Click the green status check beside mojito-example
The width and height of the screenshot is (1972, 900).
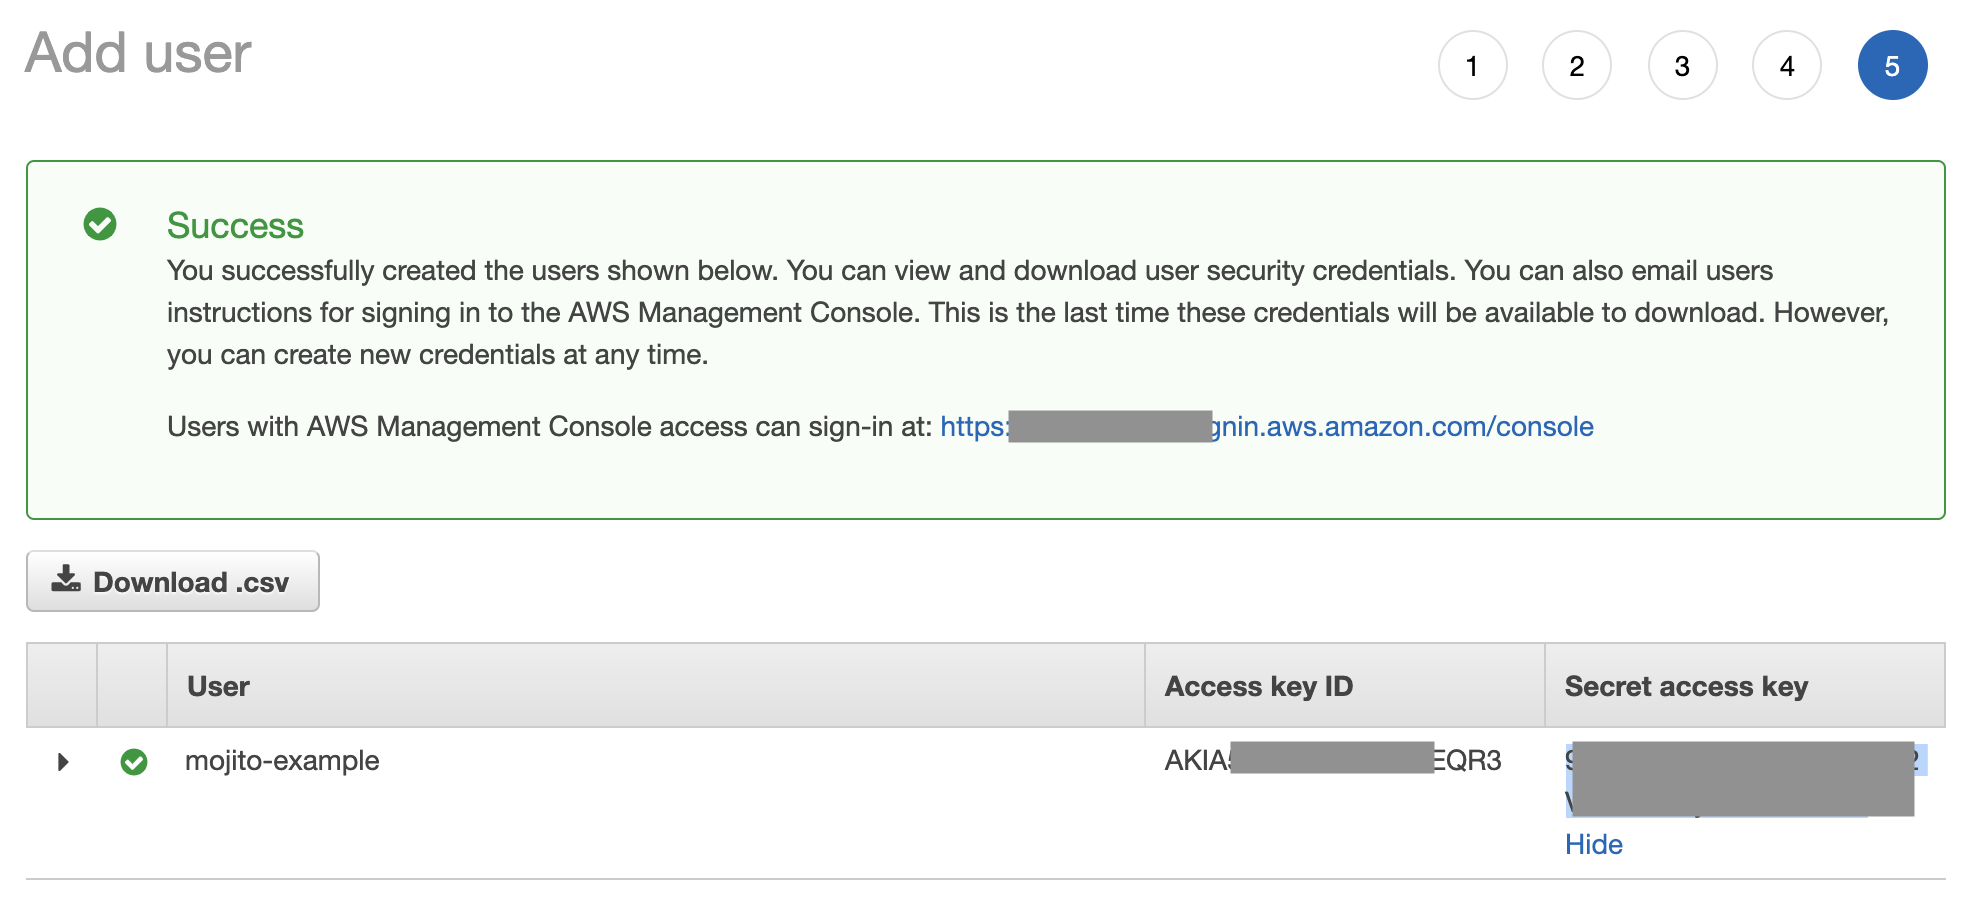[x=134, y=762]
